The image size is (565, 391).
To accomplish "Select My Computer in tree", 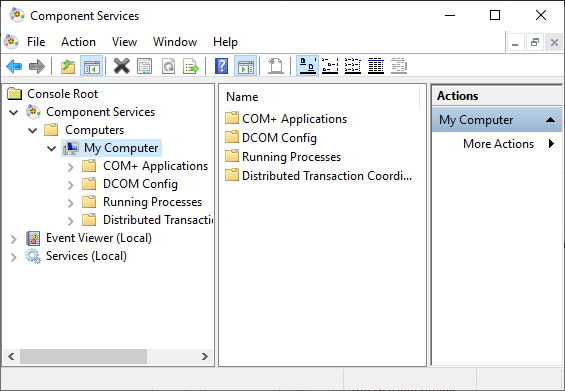I will (121, 148).
